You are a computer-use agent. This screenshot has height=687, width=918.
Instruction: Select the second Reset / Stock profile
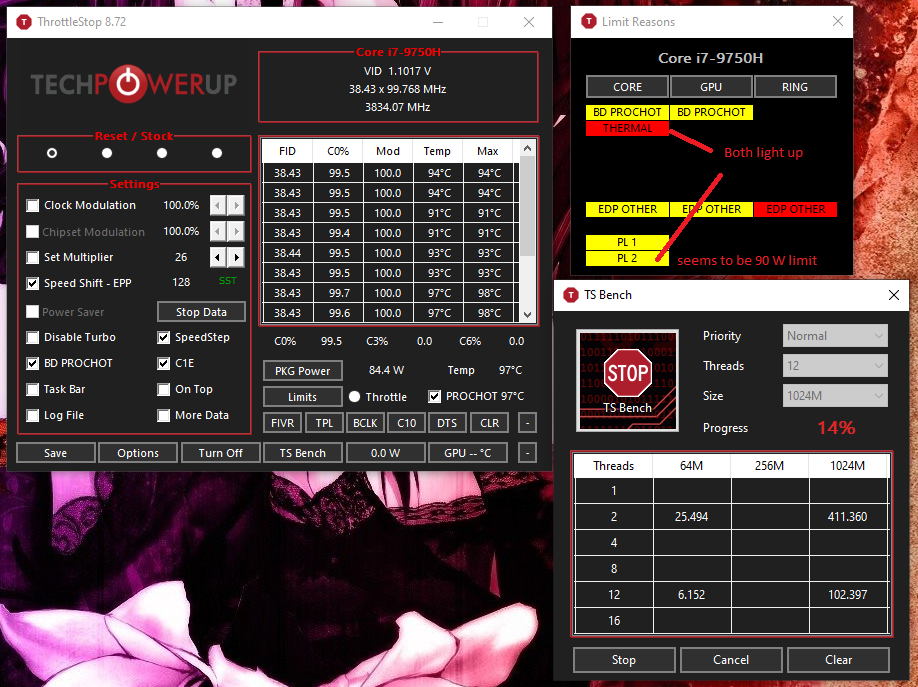click(107, 153)
